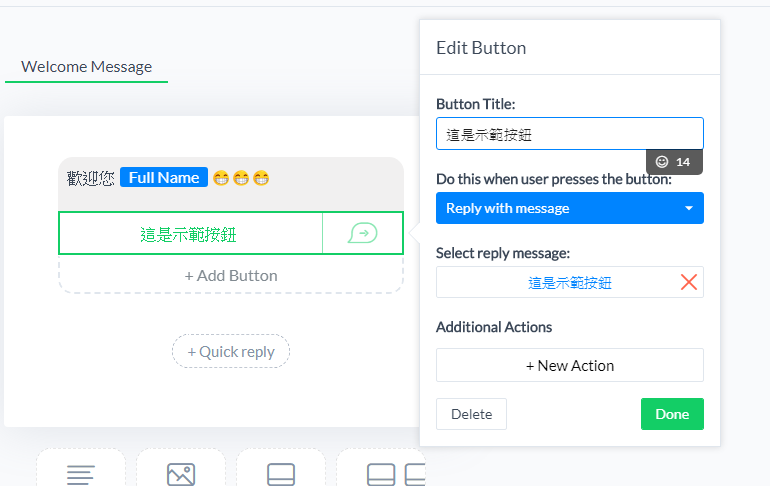Open the Reply with message dropdown
The width and height of the screenshot is (770, 486).
tap(570, 208)
